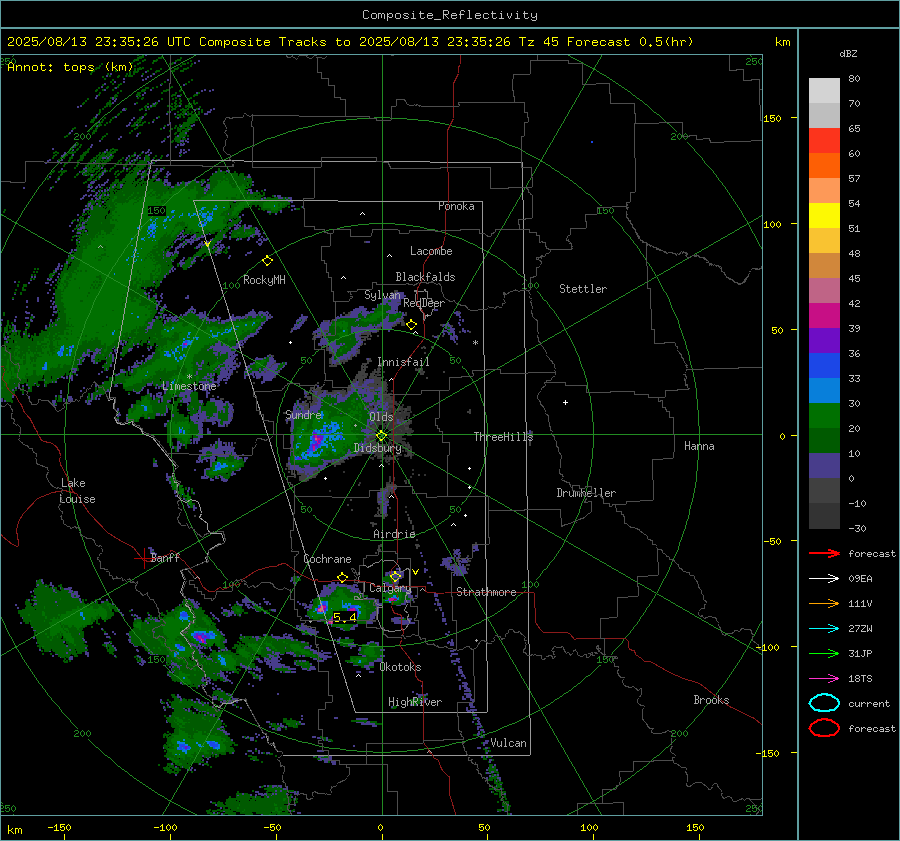
Task: Click the cyan current ellipse symbol
Action: point(824,703)
